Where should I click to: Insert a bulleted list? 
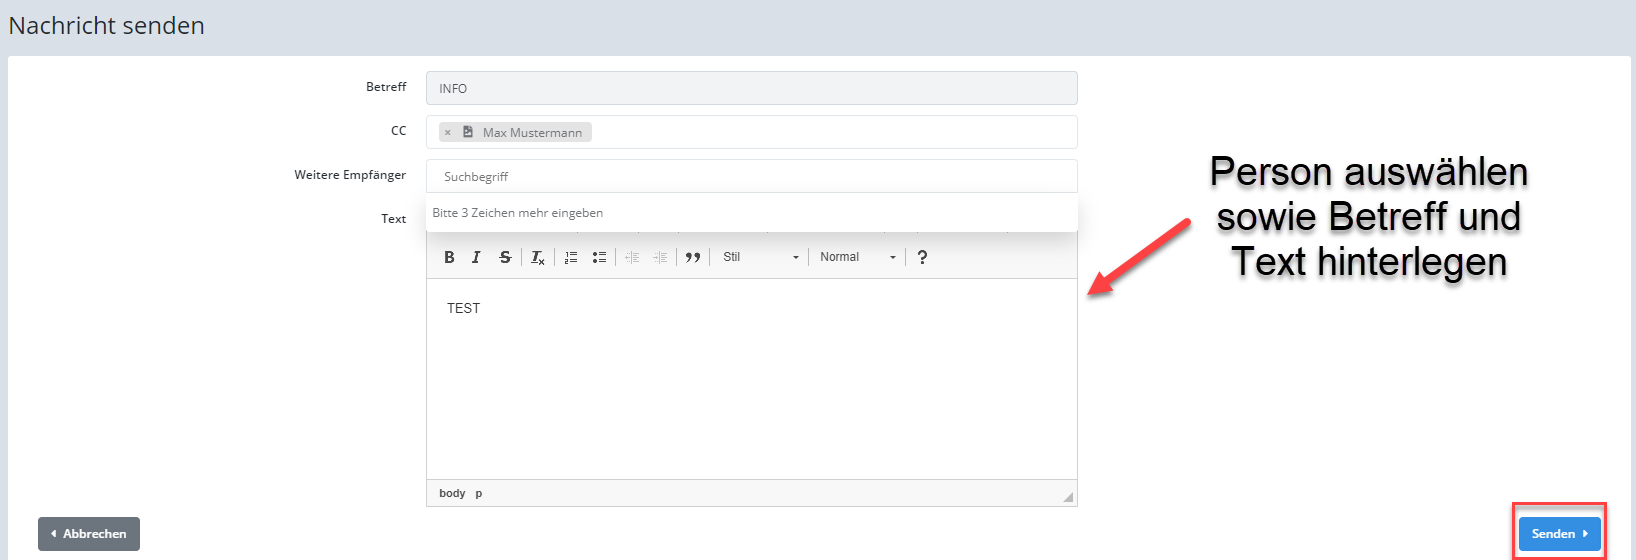pyautogui.click(x=599, y=257)
